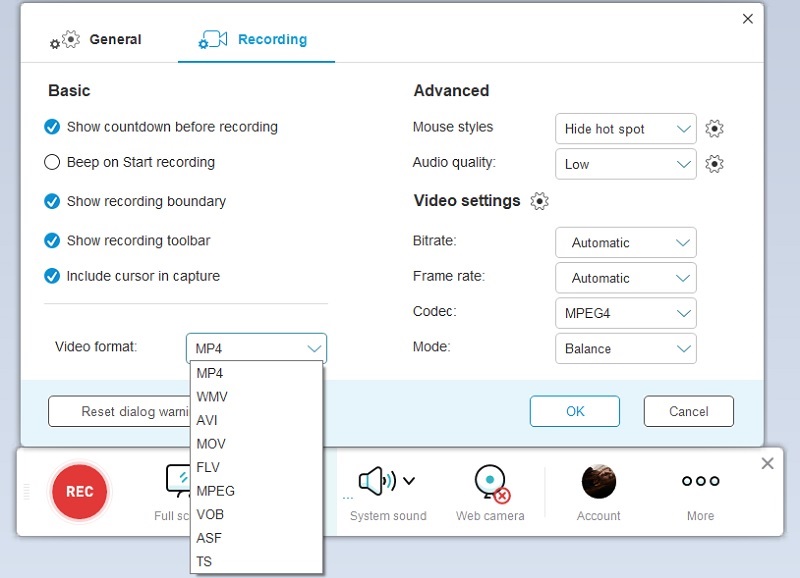This screenshot has height=578, width=800.
Task: Click the System sound speaker icon
Action: pyautogui.click(x=377, y=481)
